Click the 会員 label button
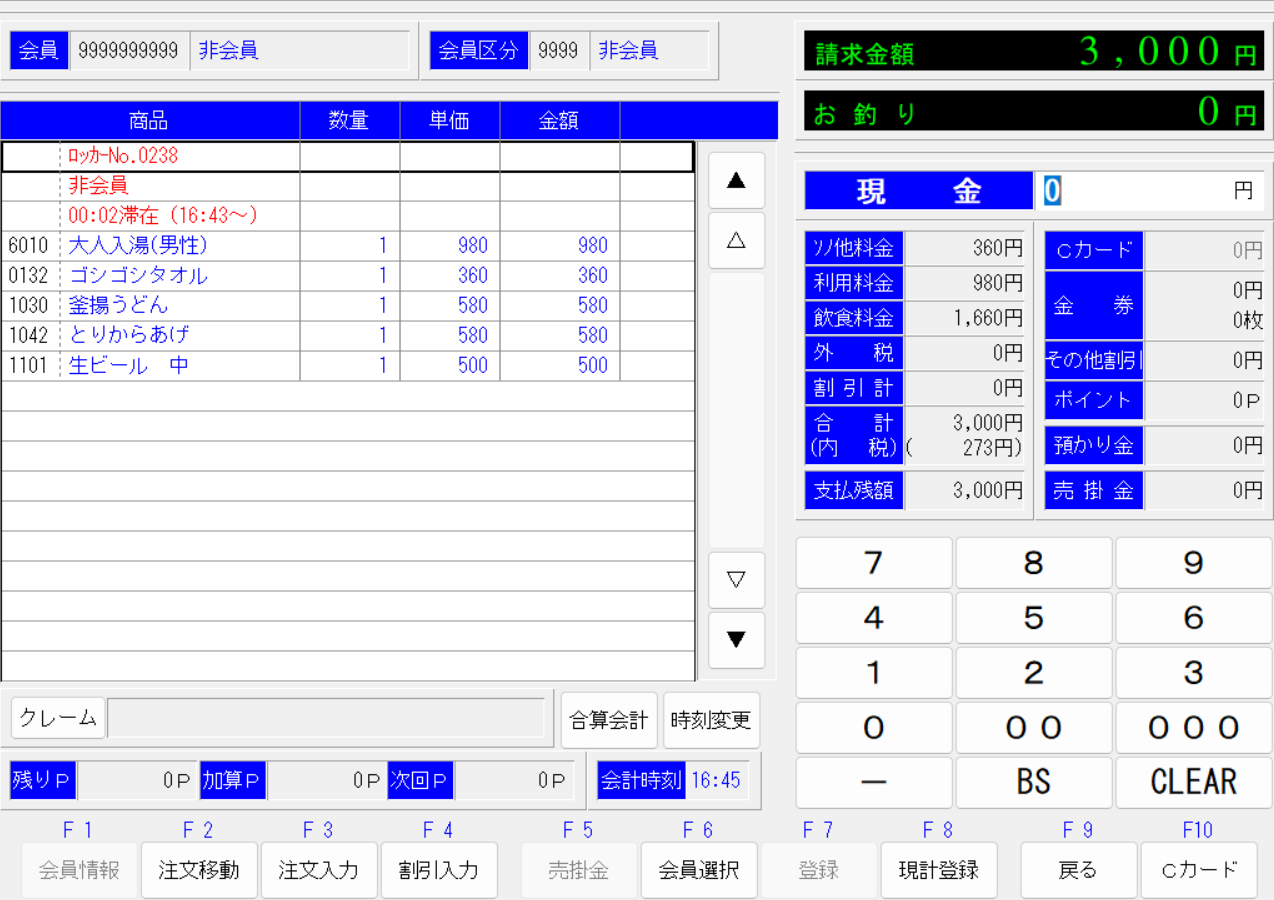The image size is (1274, 900). point(39,51)
